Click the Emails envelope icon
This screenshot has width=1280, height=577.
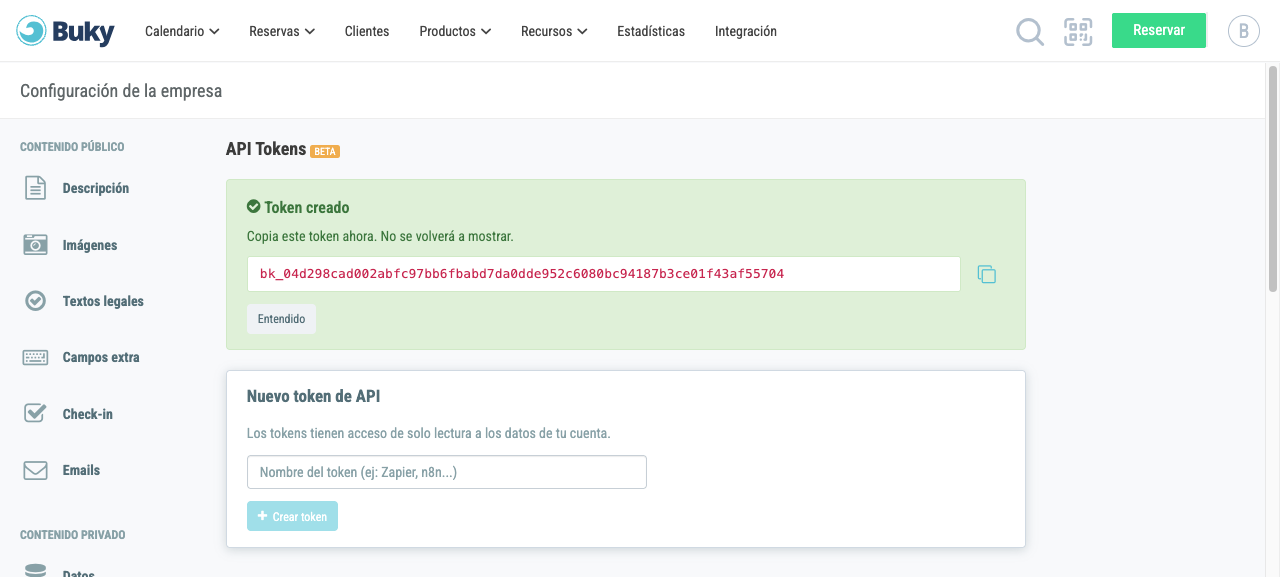pyautogui.click(x=35, y=470)
